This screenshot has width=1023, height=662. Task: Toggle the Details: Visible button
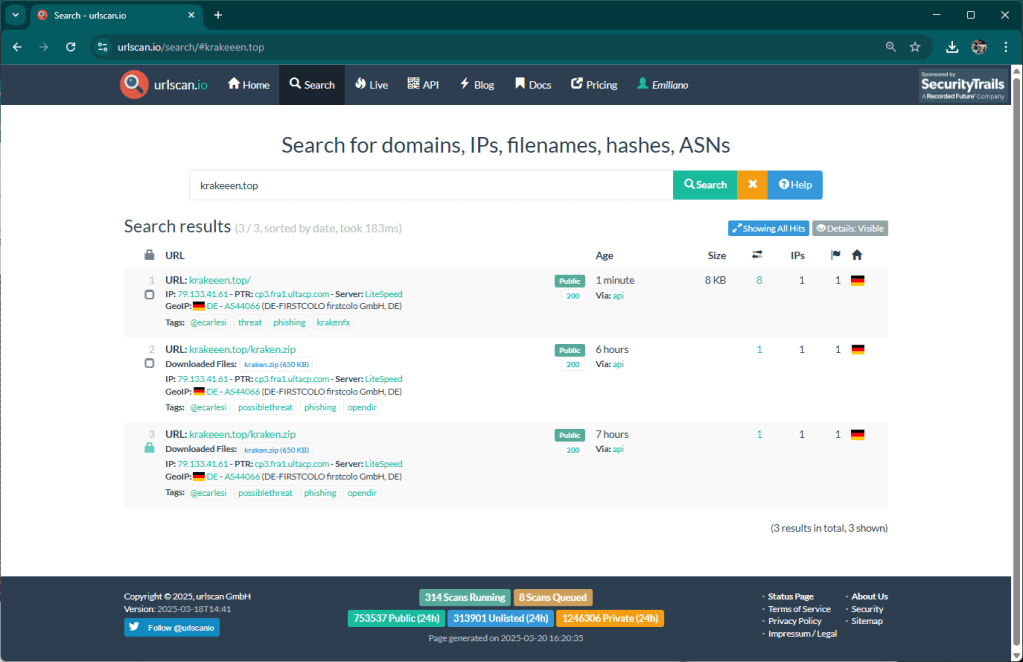pos(849,228)
